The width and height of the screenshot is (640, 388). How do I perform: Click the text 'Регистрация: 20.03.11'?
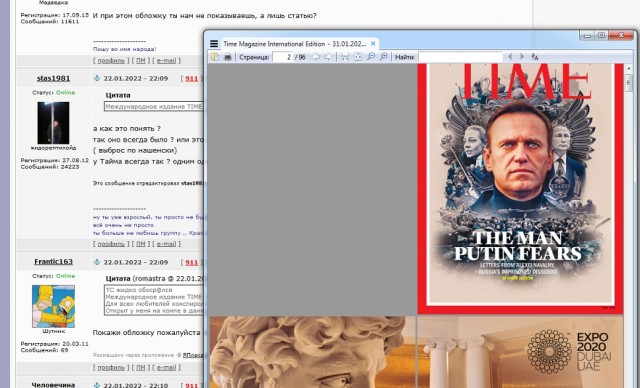[x=55, y=344]
